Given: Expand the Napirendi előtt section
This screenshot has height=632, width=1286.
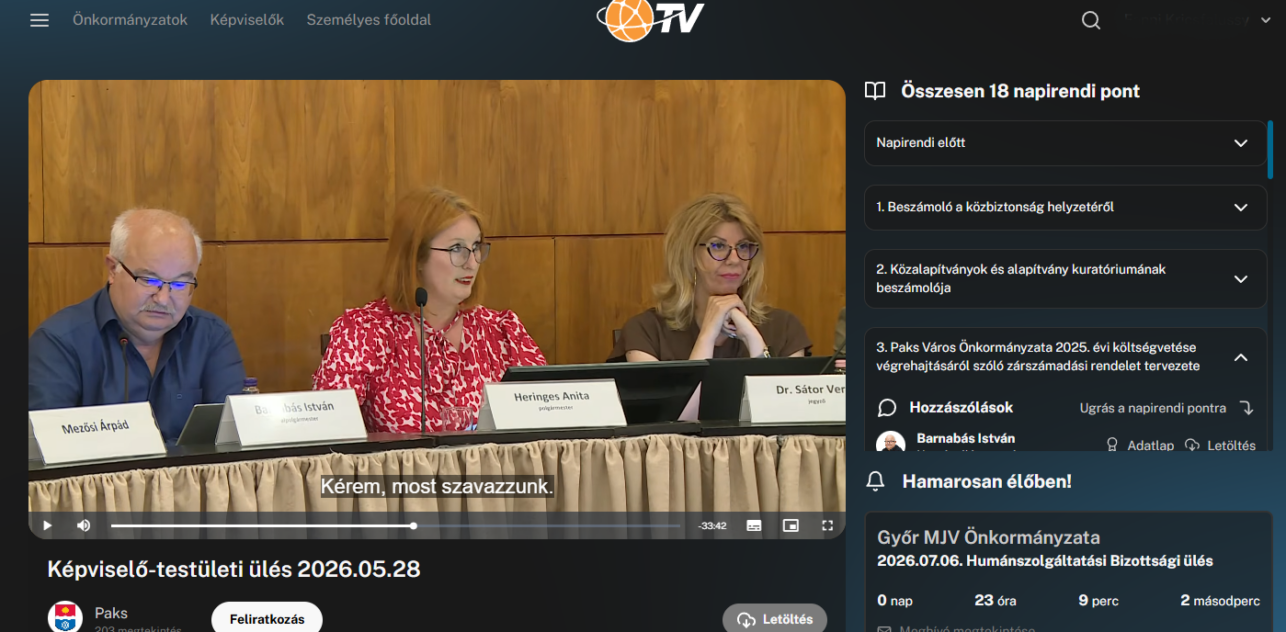Looking at the screenshot, I should point(1066,143).
